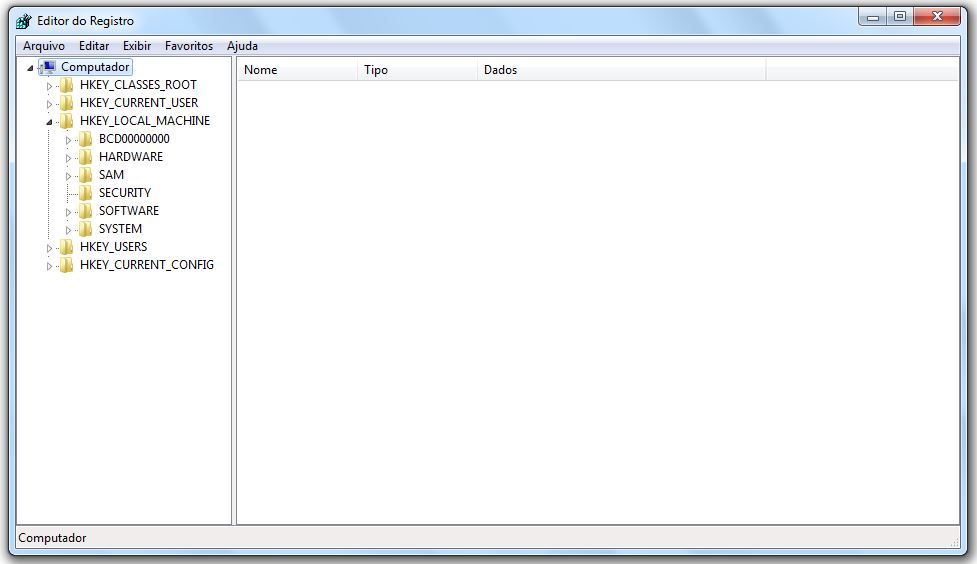Image resolution: width=977 pixels, height=564 pixels.
Task: Expand the SOFTWARE key arrow
Action: tap(68, 211)
